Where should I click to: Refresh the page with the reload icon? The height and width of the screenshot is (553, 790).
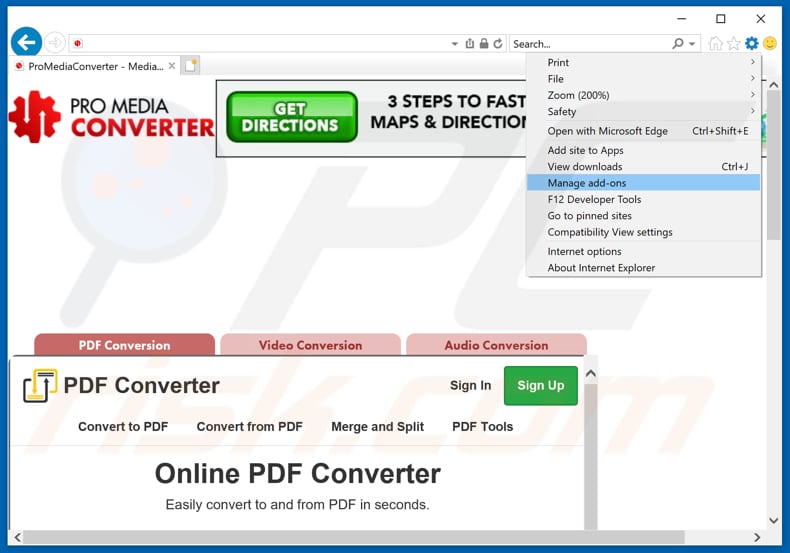[498, 44]
